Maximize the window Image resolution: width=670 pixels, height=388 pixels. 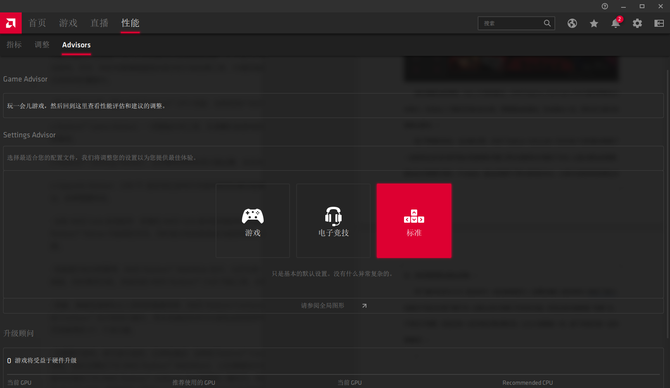pos(642,6)
